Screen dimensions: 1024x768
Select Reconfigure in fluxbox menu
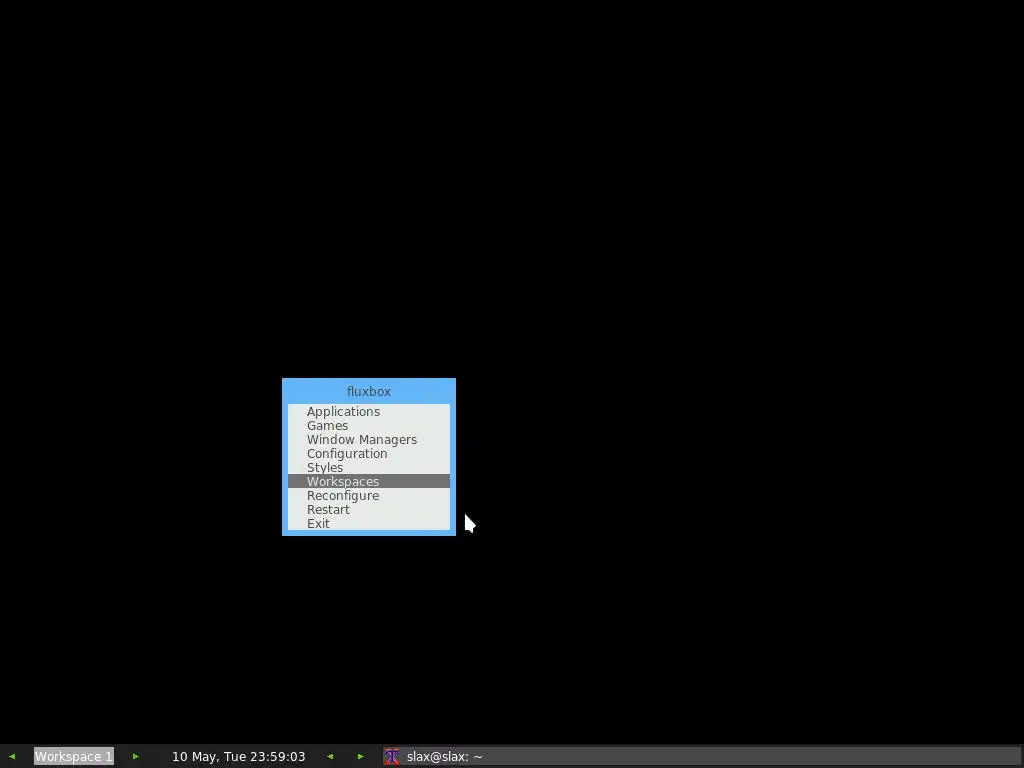tap(368, 496)
